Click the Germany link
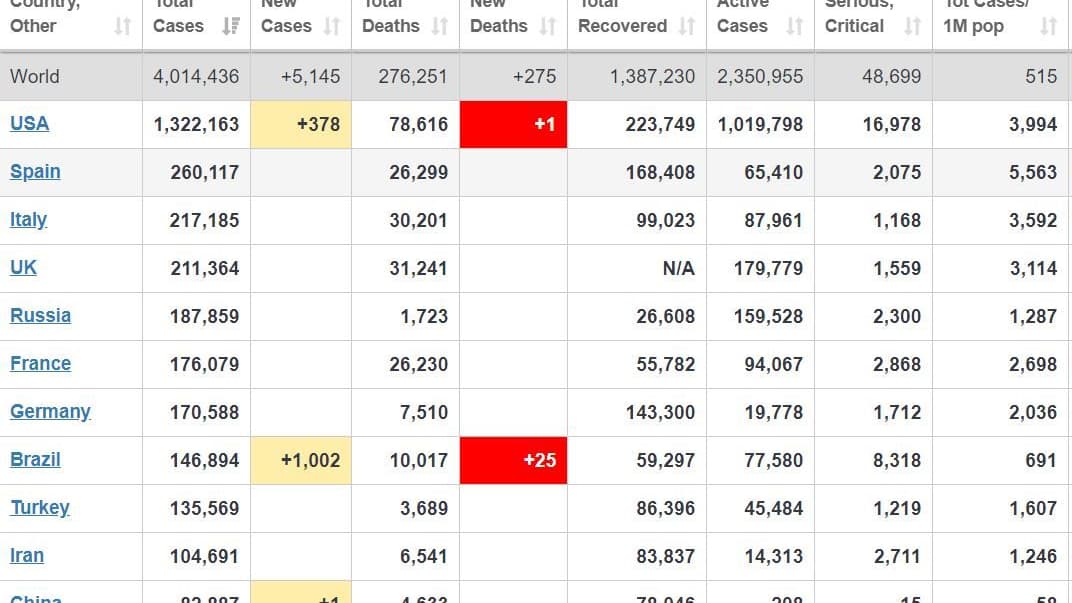The image size is (1072, 603). point(50,411)
